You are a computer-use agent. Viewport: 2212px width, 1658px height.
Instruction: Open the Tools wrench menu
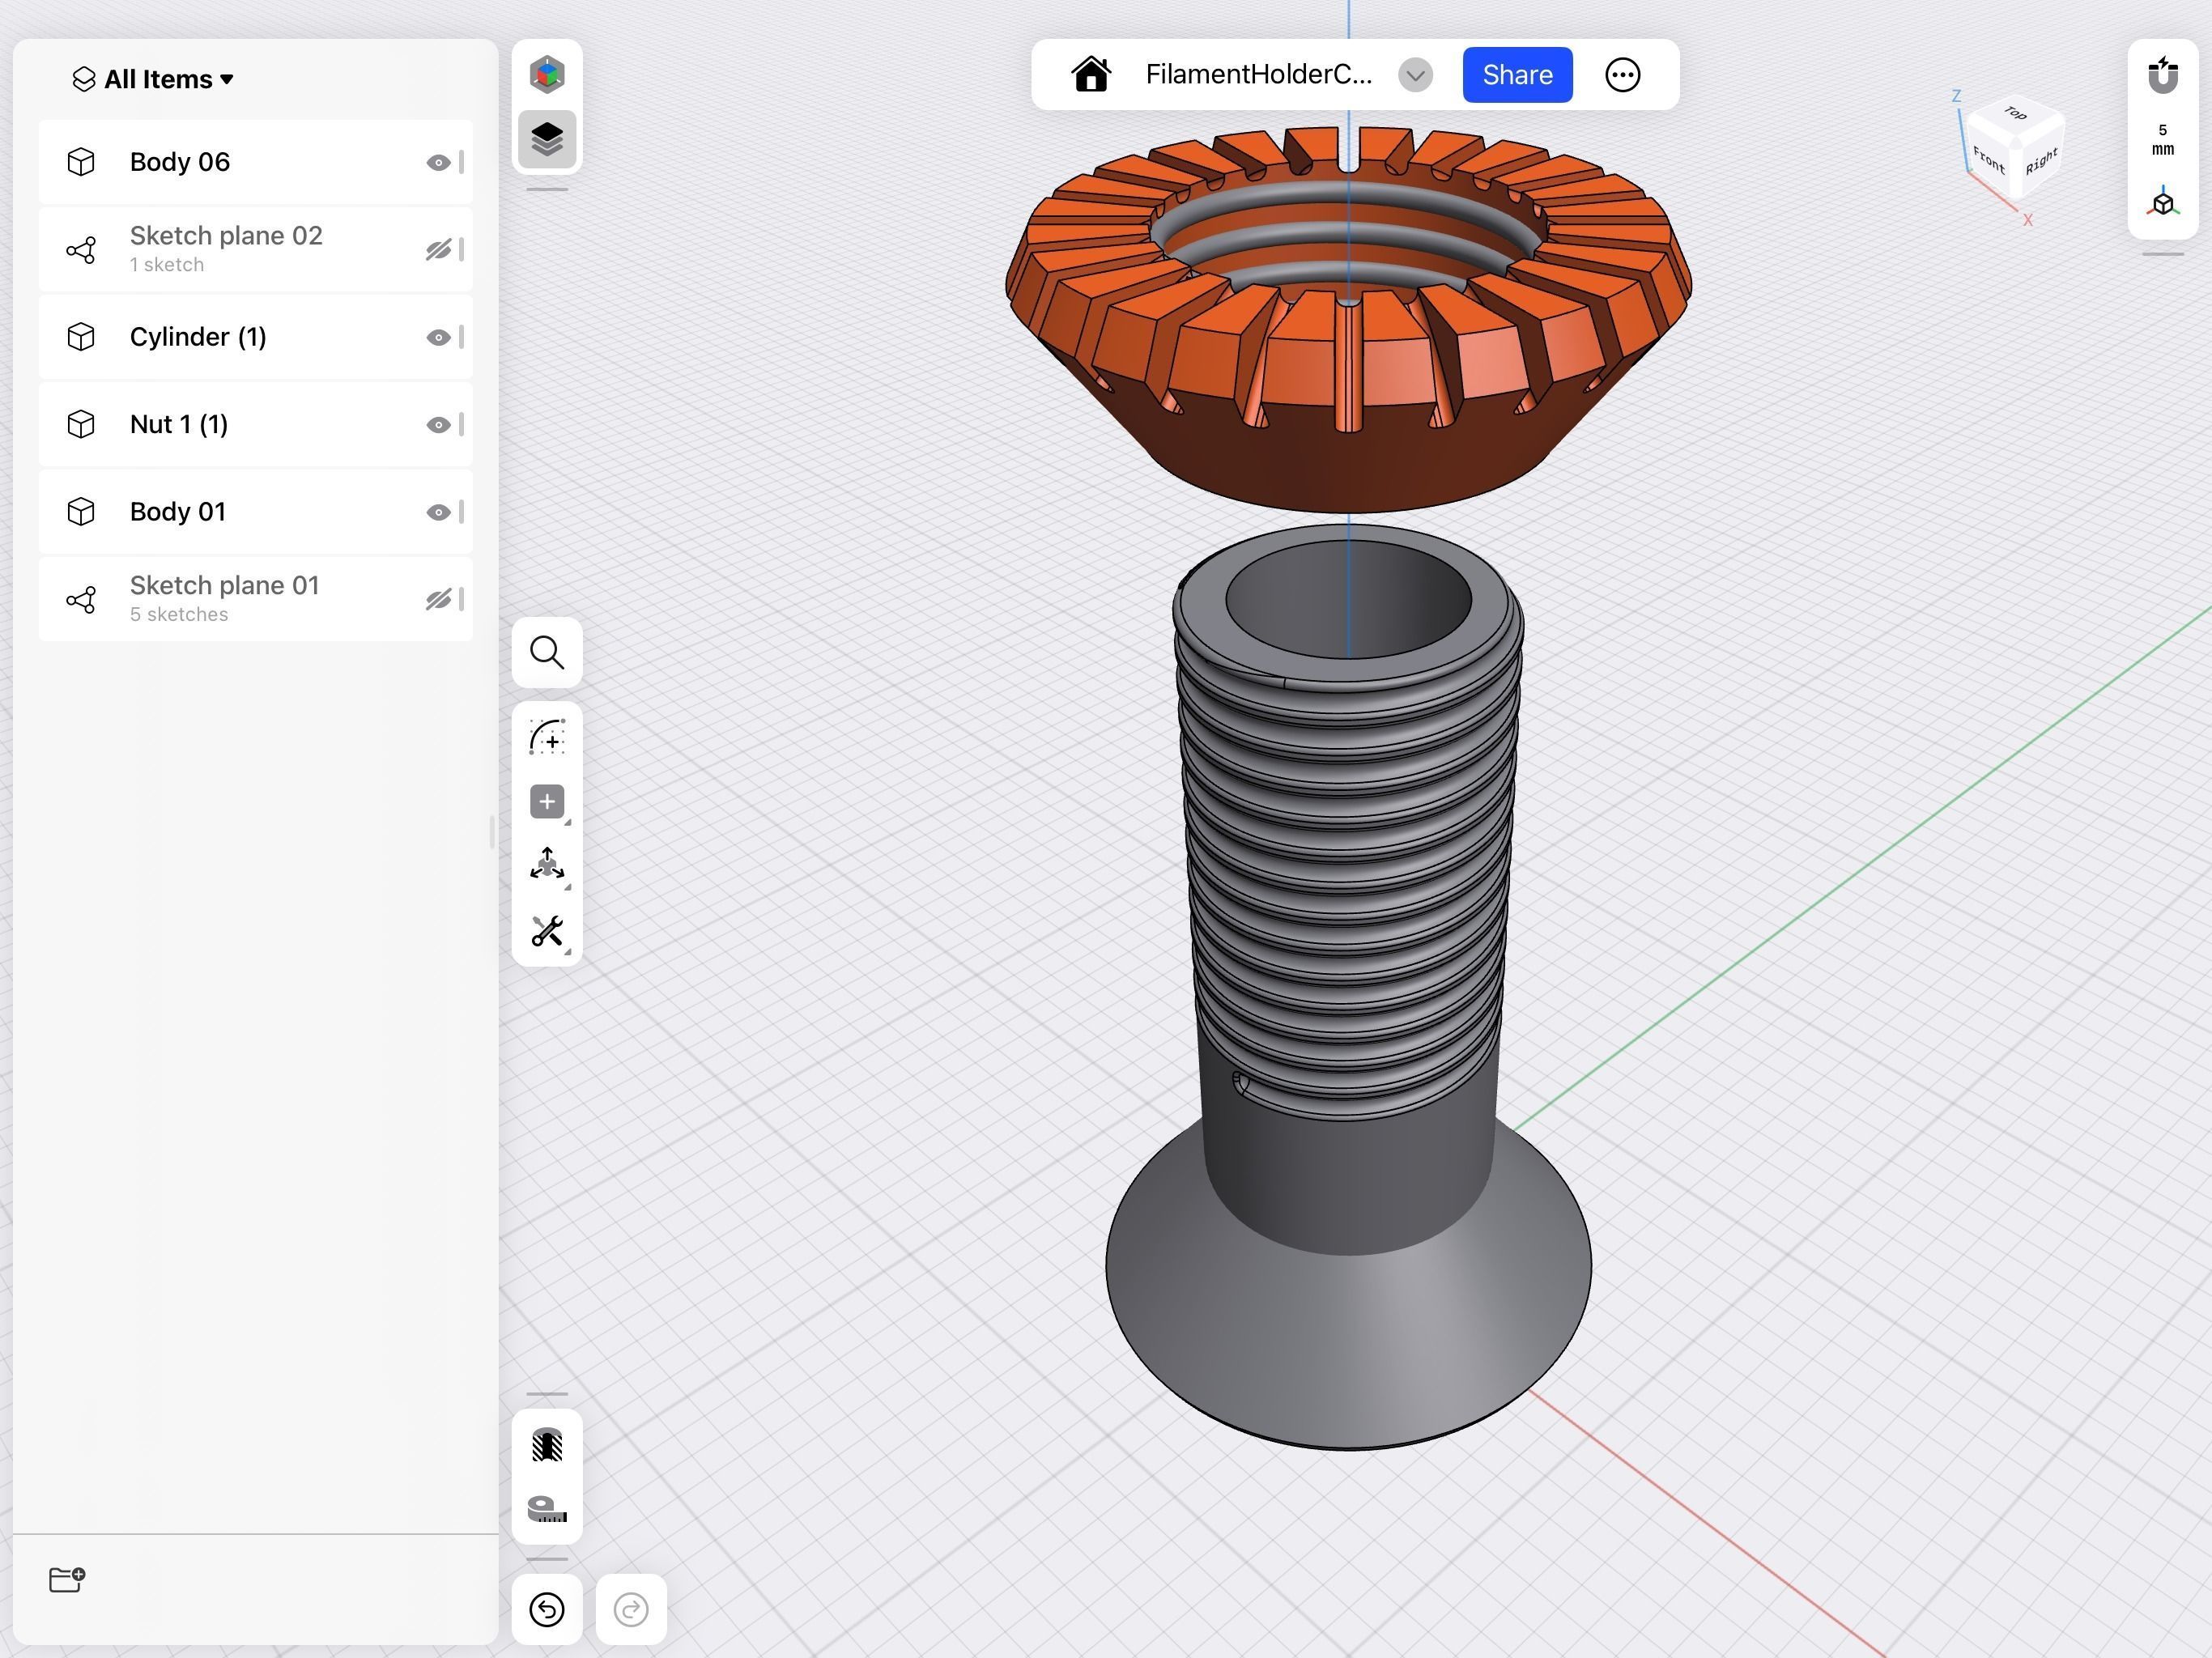547,931
